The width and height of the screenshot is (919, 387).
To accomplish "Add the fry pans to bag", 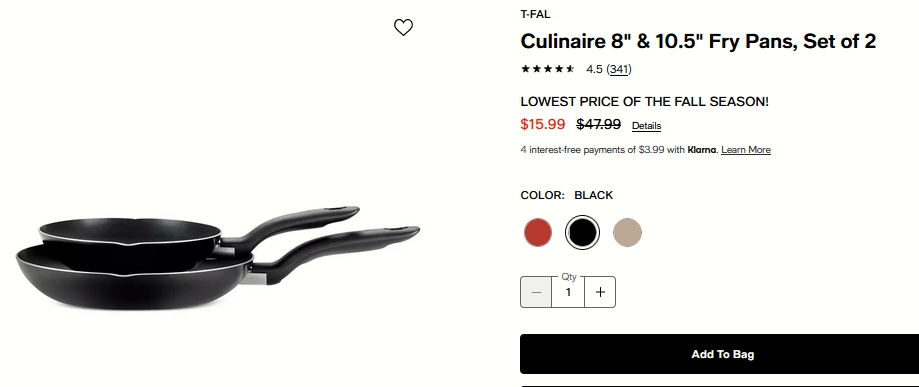I will [x=720, y=354].
